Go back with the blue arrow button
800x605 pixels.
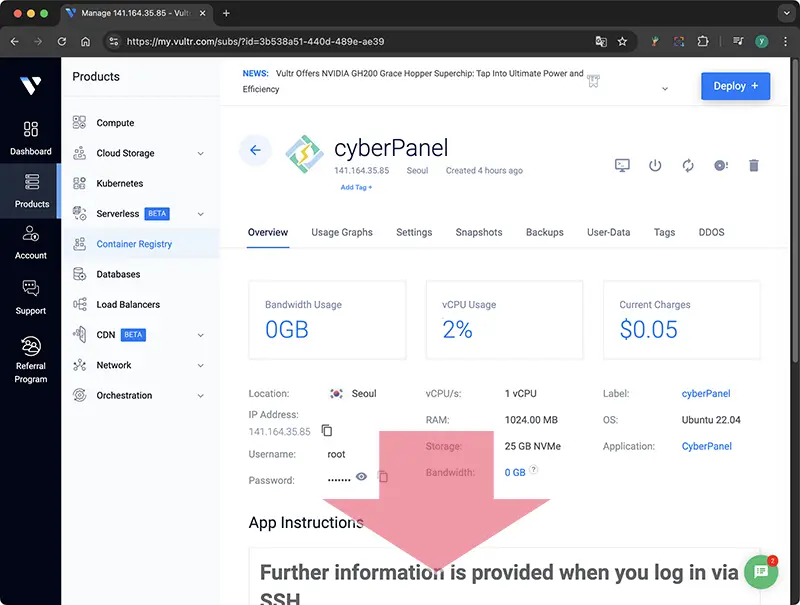pyautogui.click(x=255, y=150)
